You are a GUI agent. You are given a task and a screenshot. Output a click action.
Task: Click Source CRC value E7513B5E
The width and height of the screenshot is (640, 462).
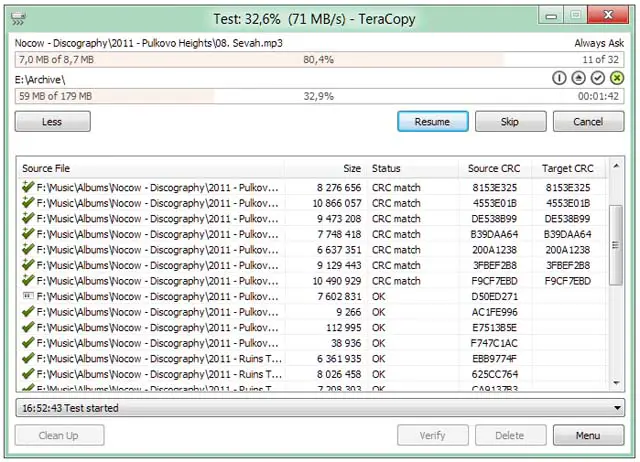coord(494,327)
